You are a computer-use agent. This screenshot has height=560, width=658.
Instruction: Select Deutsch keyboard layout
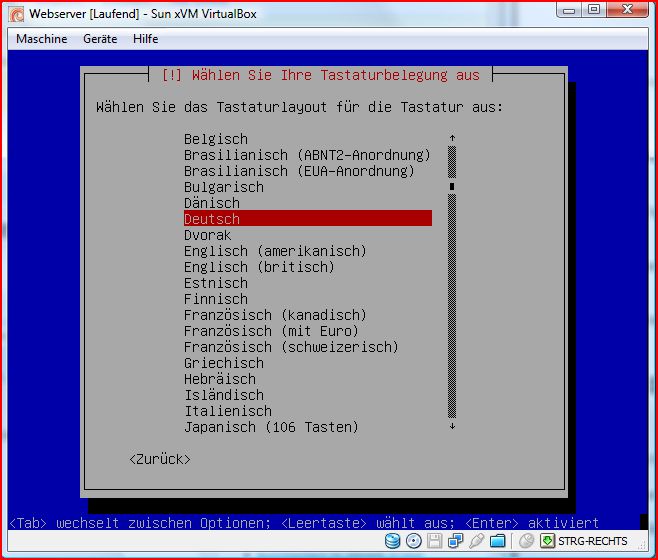[x=212, y=219]
